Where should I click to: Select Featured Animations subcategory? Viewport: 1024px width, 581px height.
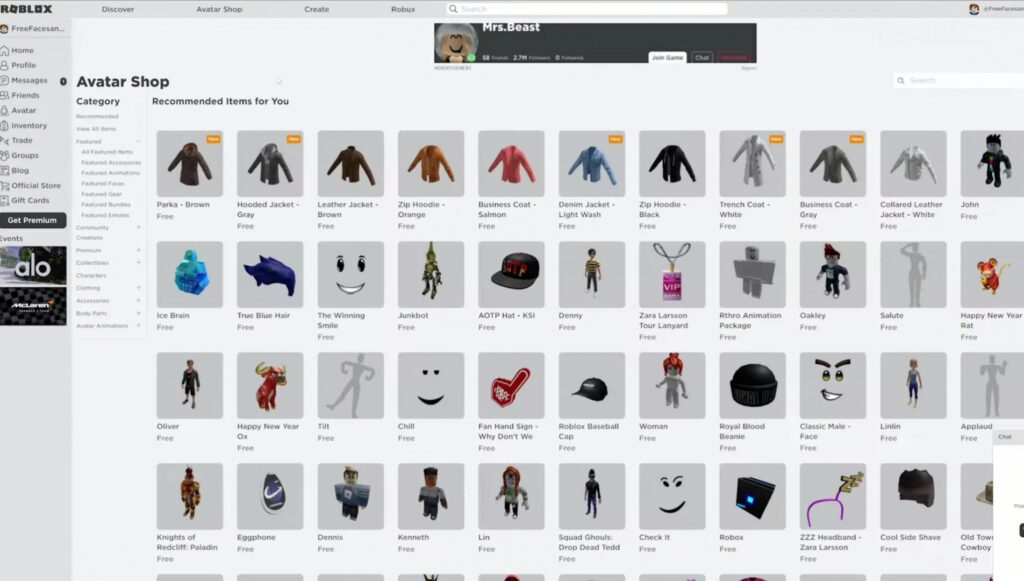[110, 172]
